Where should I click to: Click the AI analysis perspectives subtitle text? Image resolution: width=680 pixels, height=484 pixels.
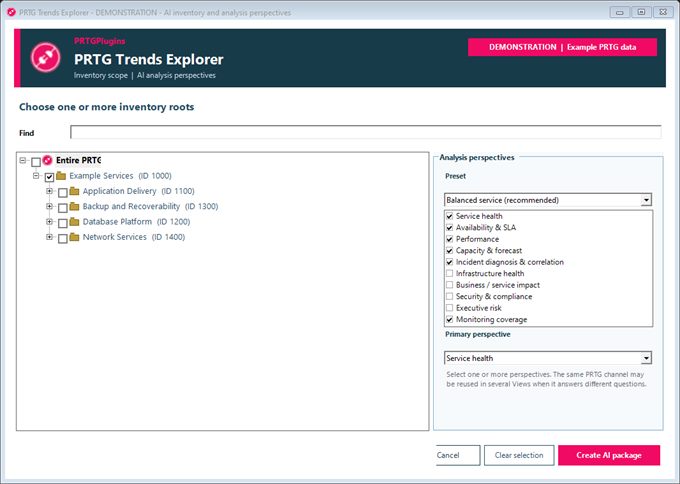176,75
